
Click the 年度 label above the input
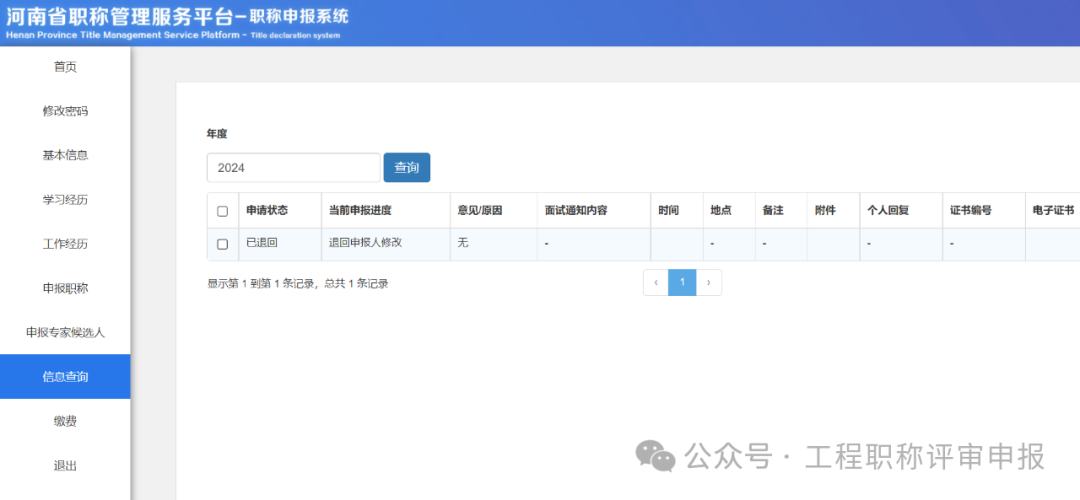(x=217, y=133)
